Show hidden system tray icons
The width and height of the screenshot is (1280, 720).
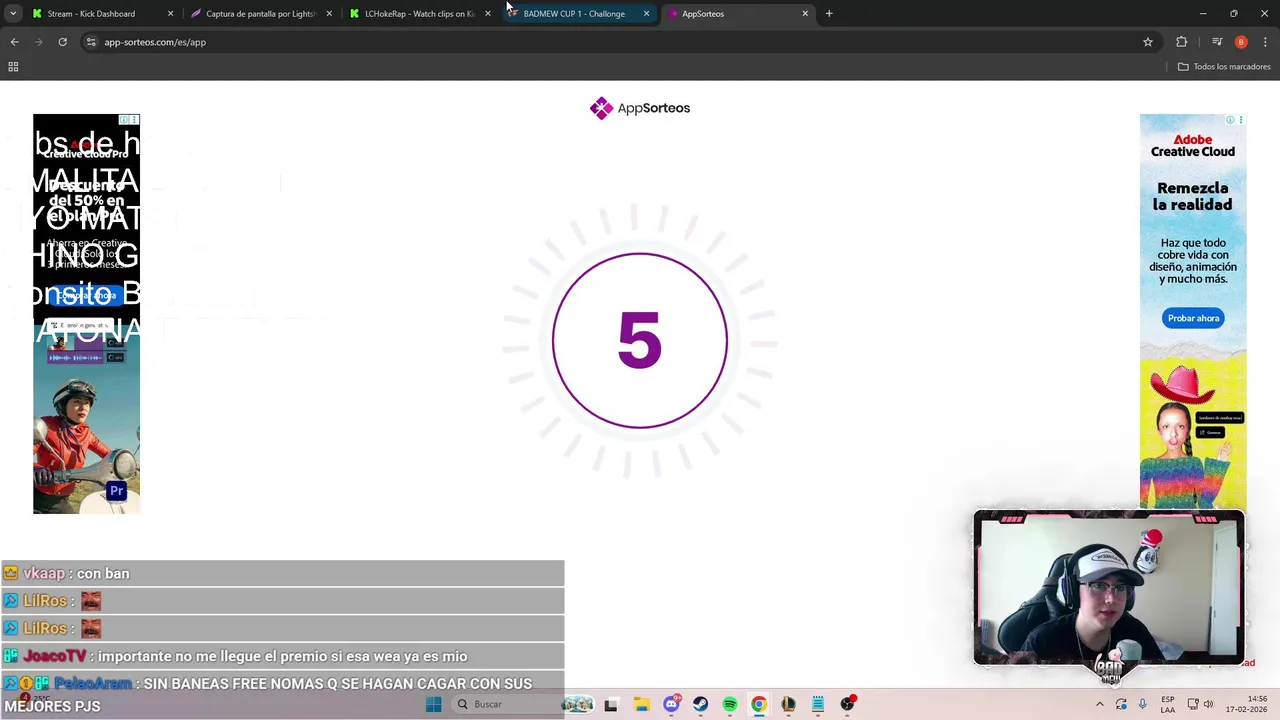pyautogui.click(x=1099, y=704)
